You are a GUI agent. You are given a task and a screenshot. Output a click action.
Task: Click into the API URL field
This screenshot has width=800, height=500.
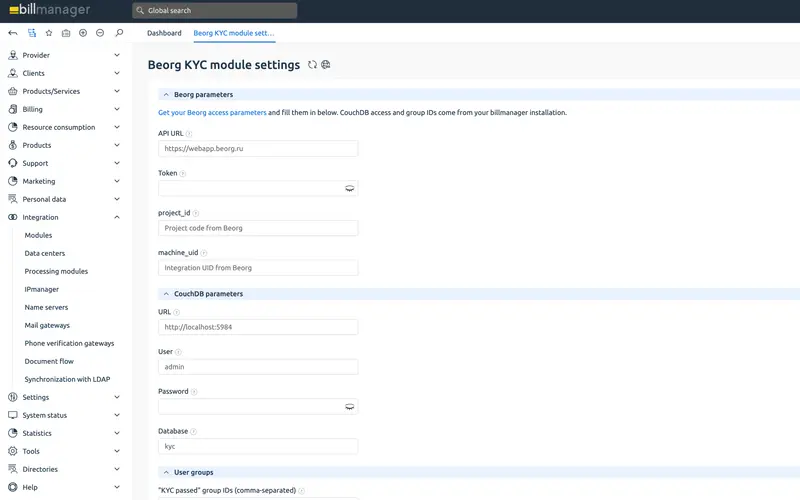click(258, 148)
